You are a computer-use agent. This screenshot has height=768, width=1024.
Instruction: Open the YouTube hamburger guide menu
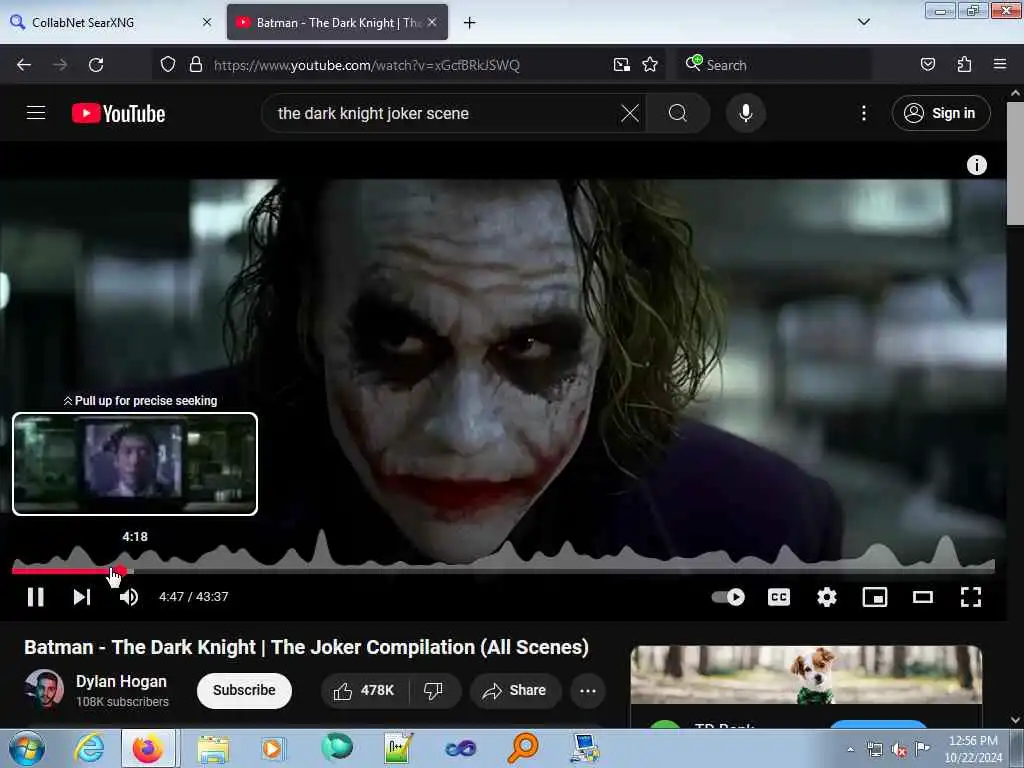[36, 113]
